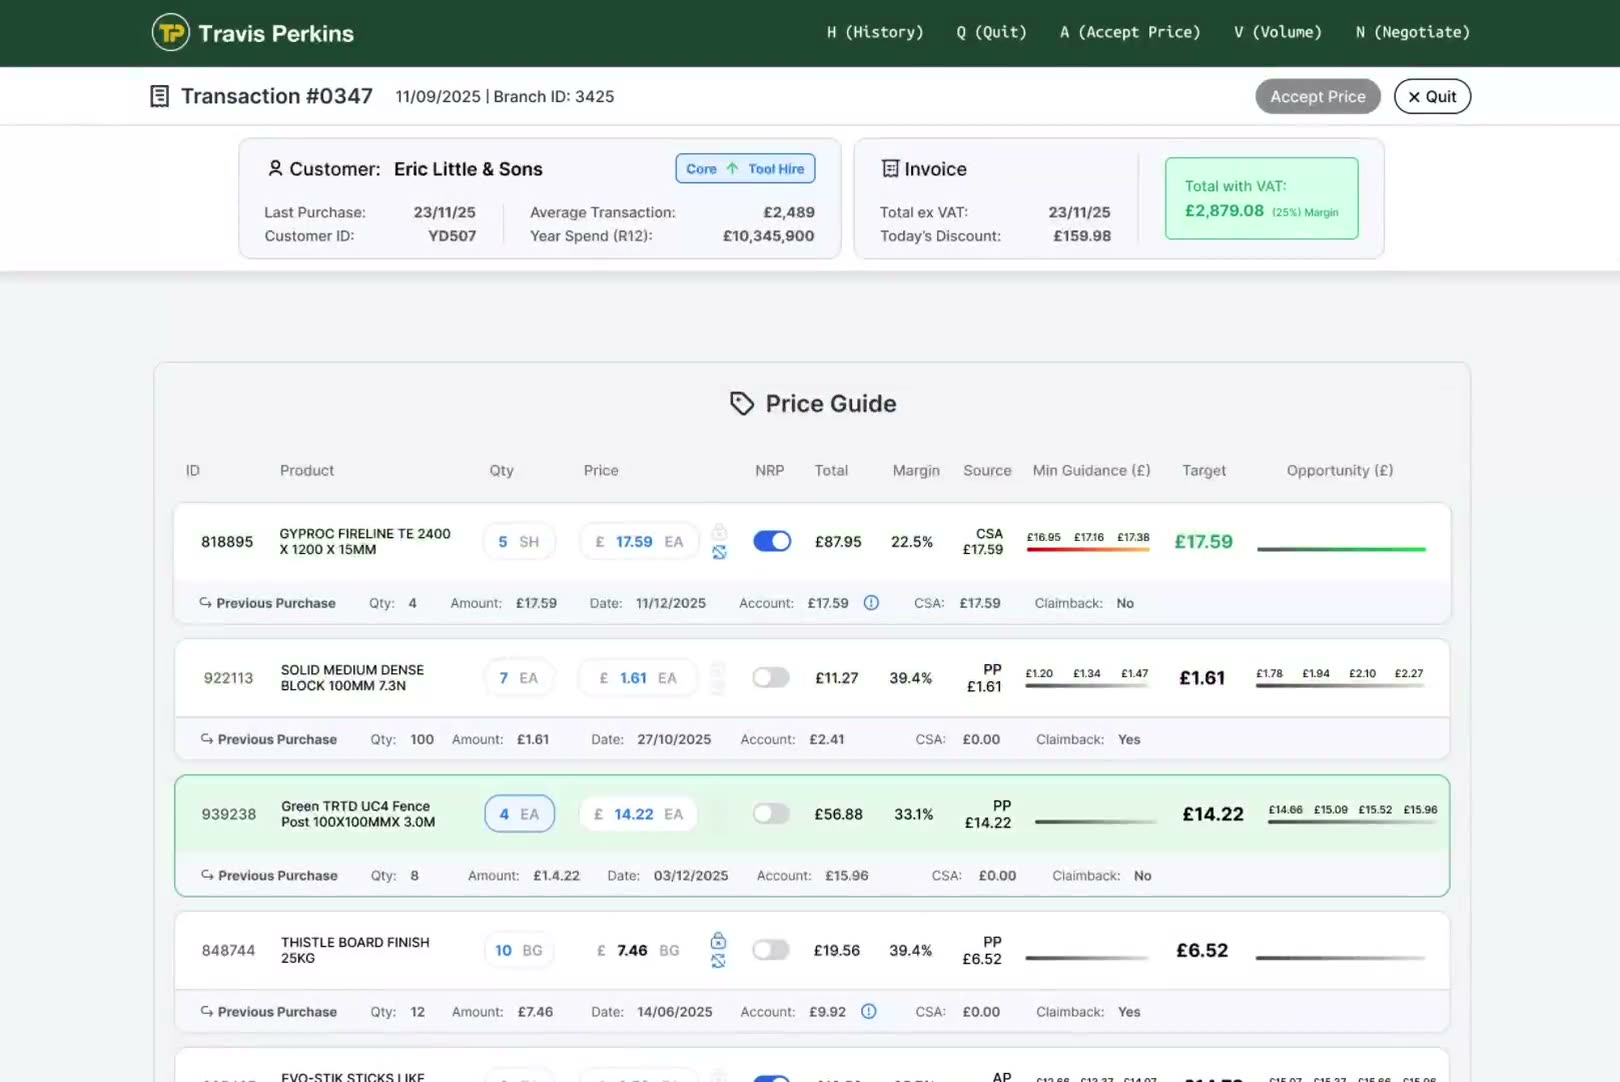Click Previous Purchase arrow icon under GYPROC FIRELINE
The image size is (1620, 1082).
tap(205, 603)
